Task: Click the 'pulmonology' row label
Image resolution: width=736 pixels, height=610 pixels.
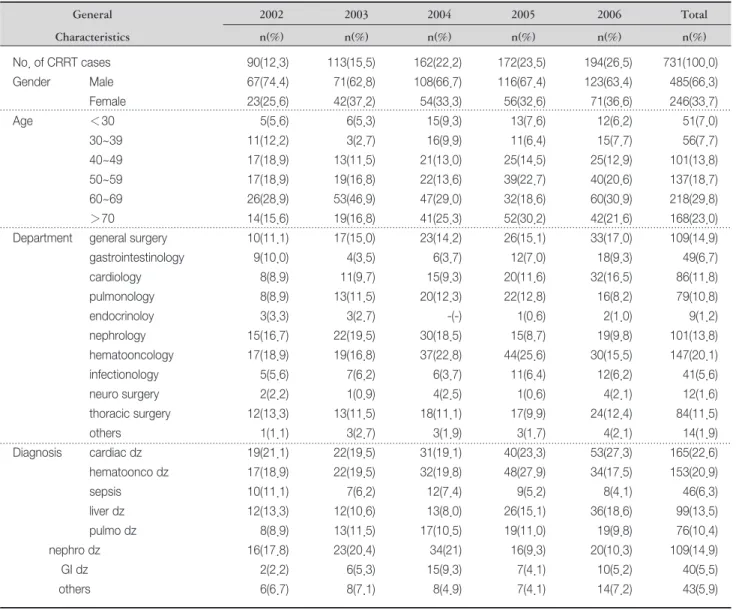Action: 122,297
